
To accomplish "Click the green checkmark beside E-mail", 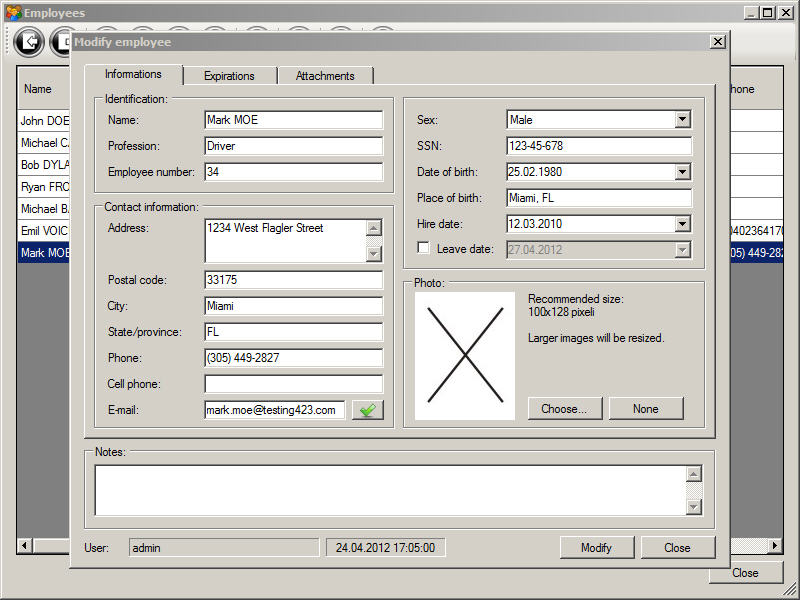I will click(368, 410).
